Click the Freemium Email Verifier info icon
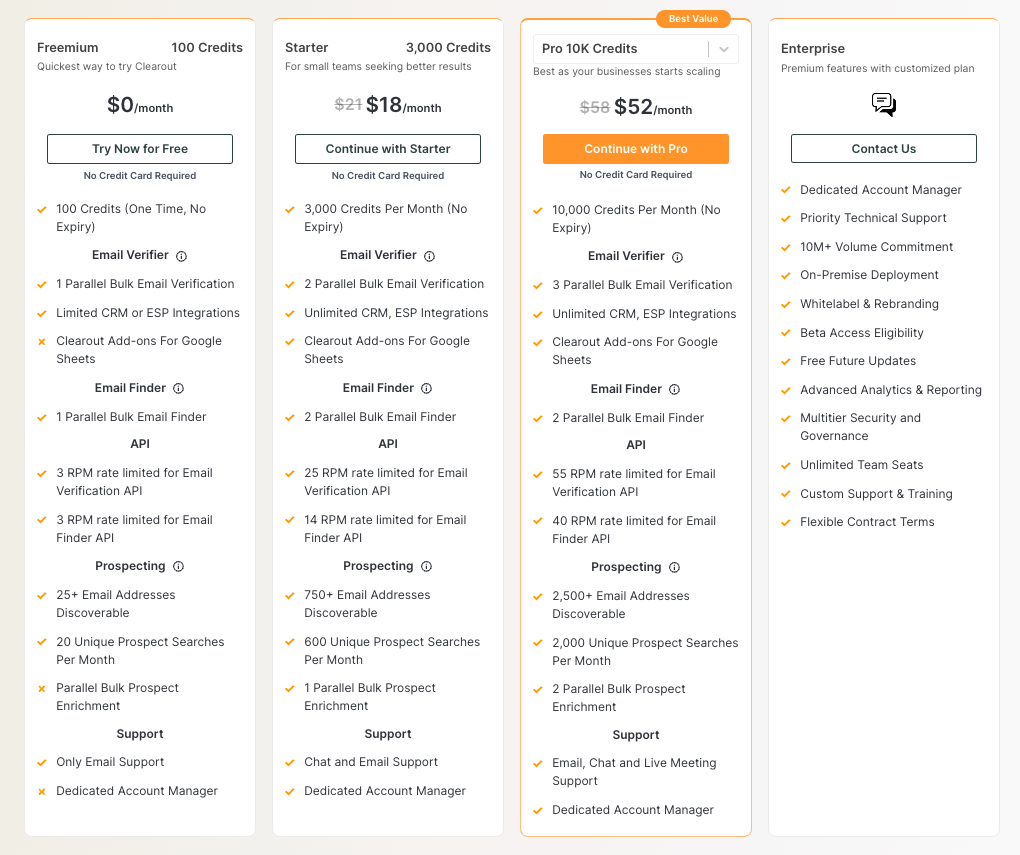 coord(182,256)
